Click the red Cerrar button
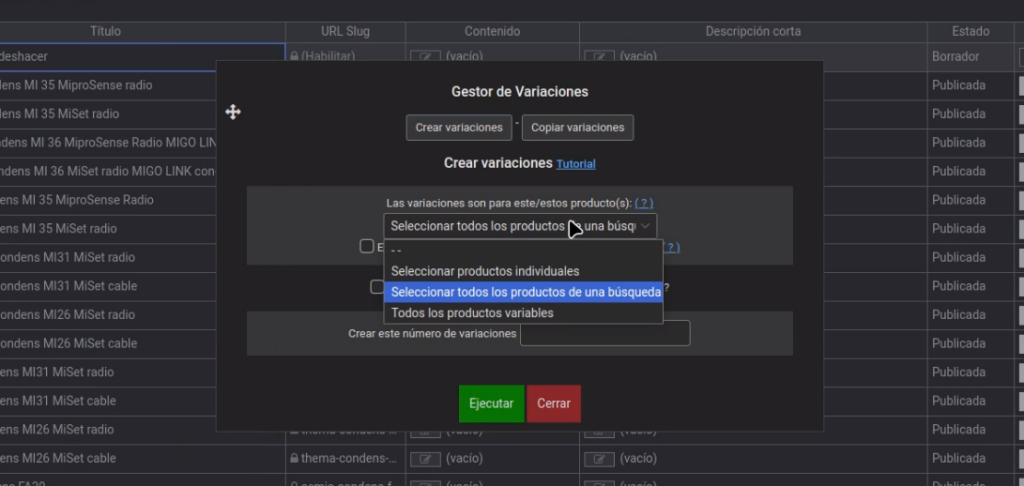The height and width of the screenshot is (486, 1024). pyautogui.click(x=554, y=404)
